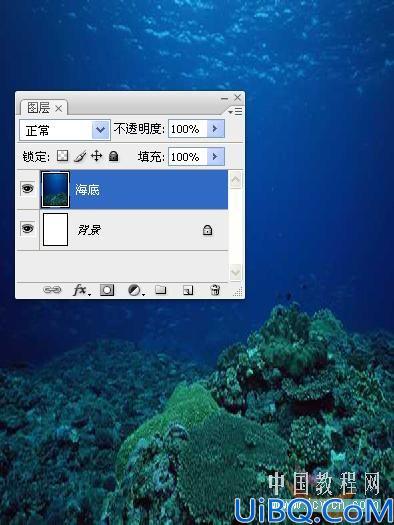Toggle lock all icon
The height and width of the screenshot is (525, 394).
pos(113,156)
